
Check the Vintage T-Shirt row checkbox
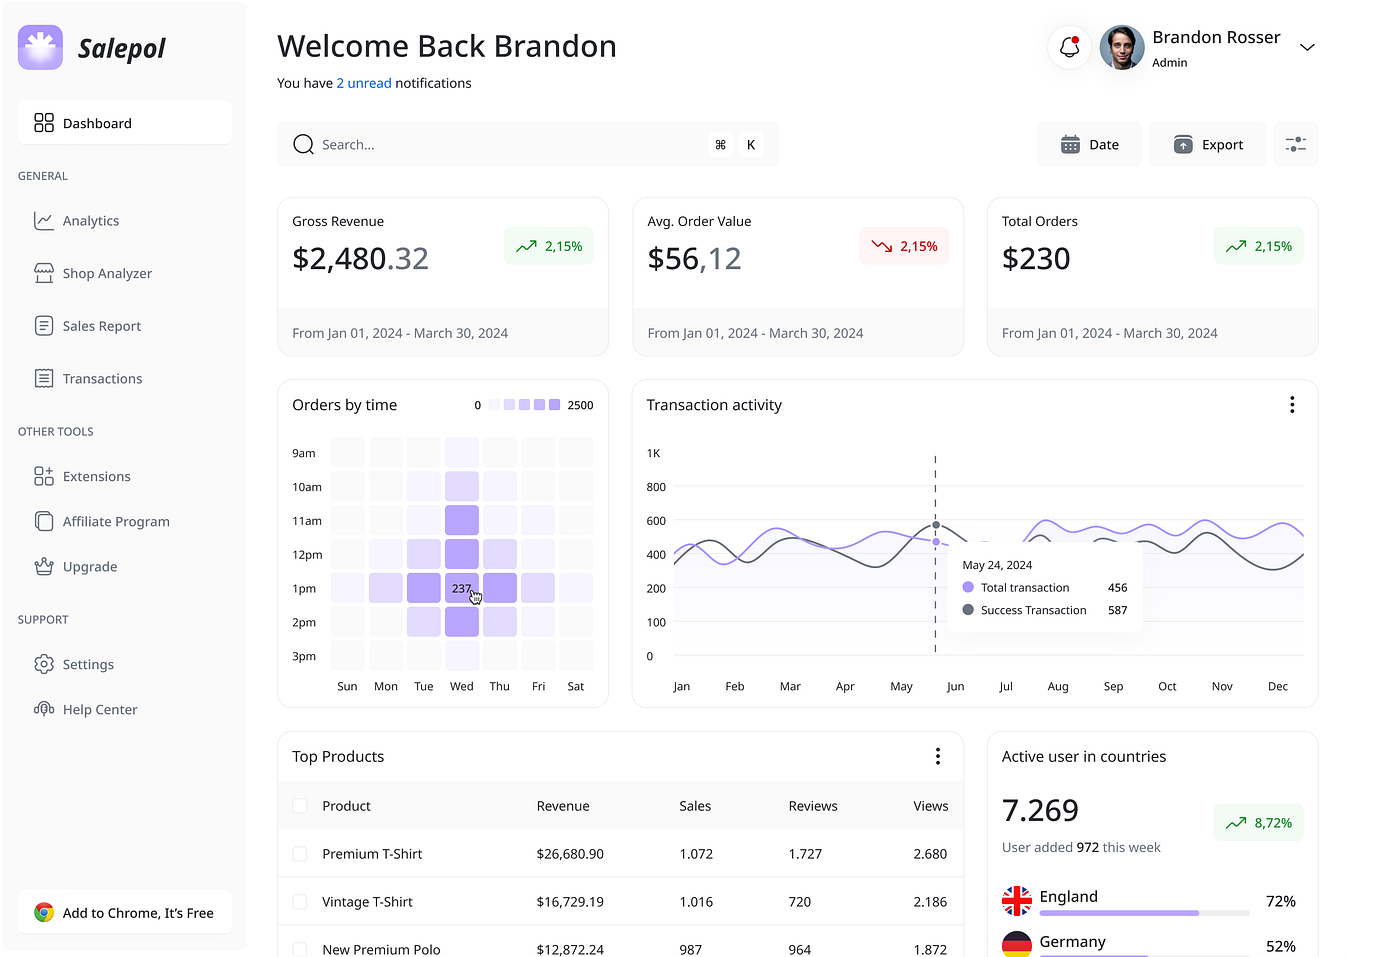click(x=300, y=902)
